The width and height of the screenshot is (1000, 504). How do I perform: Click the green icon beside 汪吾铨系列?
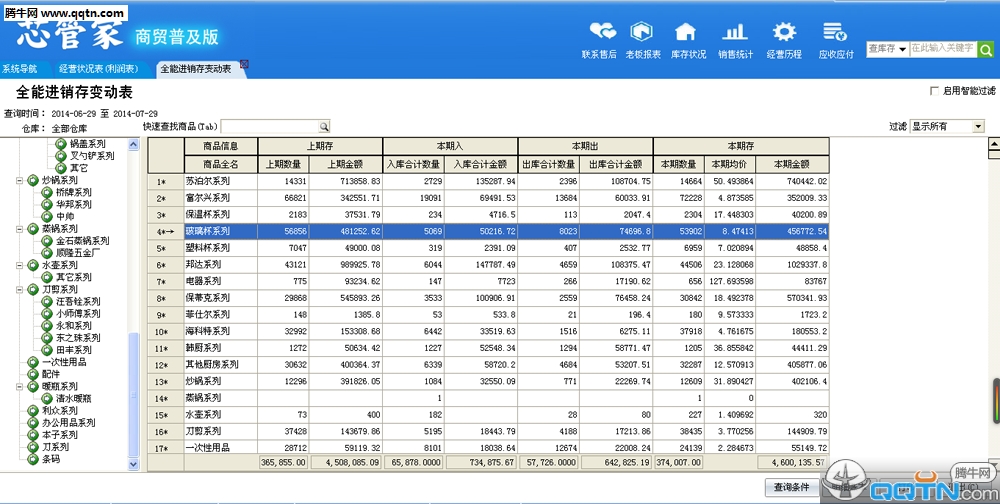(47, 301)
